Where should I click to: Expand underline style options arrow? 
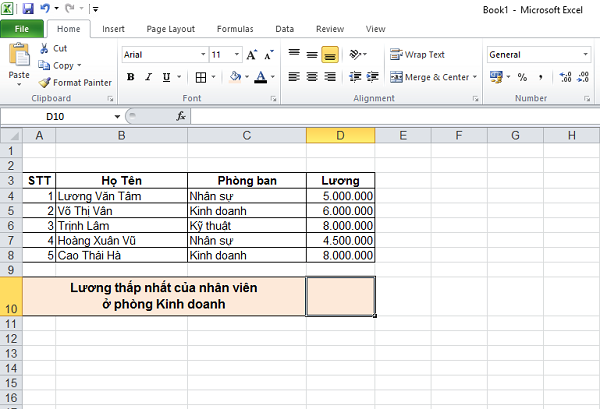tap(179, 77)
